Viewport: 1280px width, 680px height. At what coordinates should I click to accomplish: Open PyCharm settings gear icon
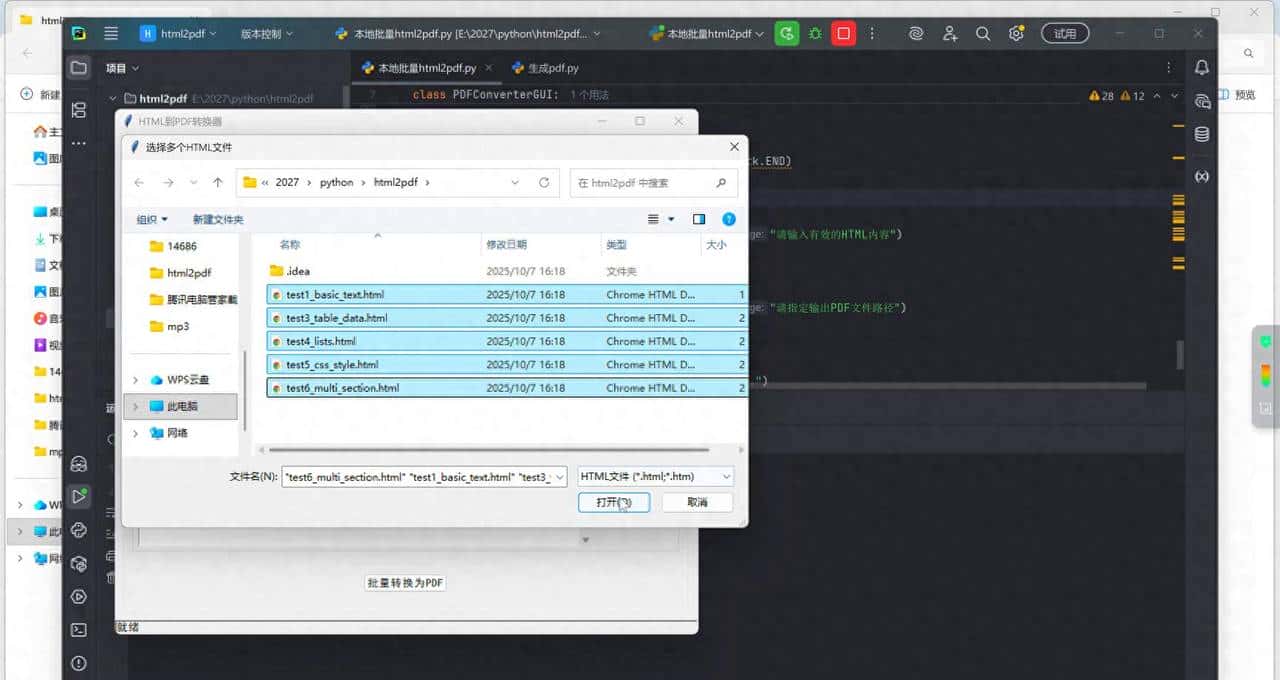1016,33
